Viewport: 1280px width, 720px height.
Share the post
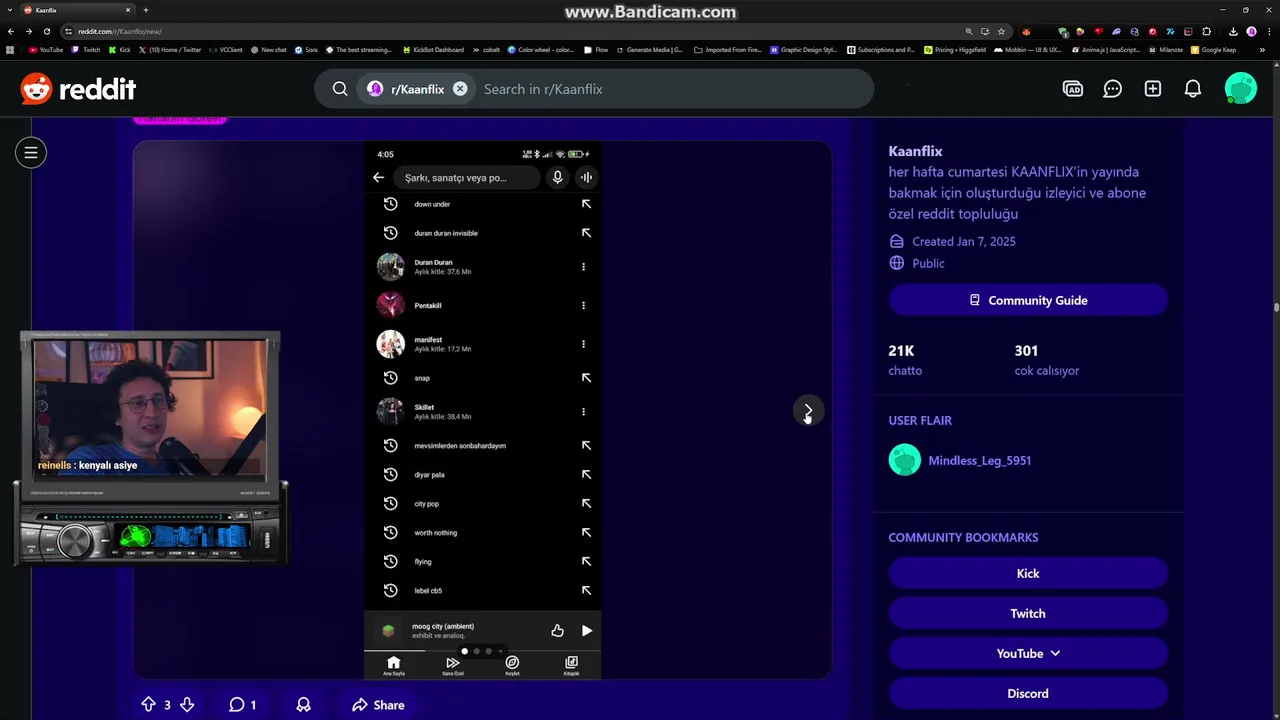378,705
